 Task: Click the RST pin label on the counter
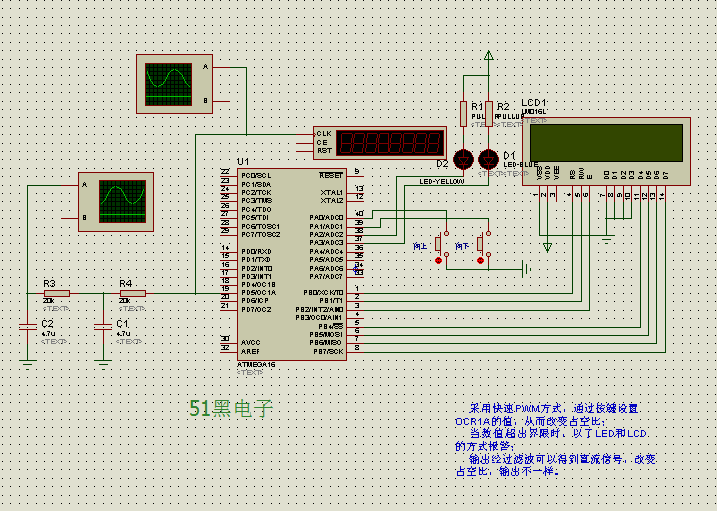(324, 150)
